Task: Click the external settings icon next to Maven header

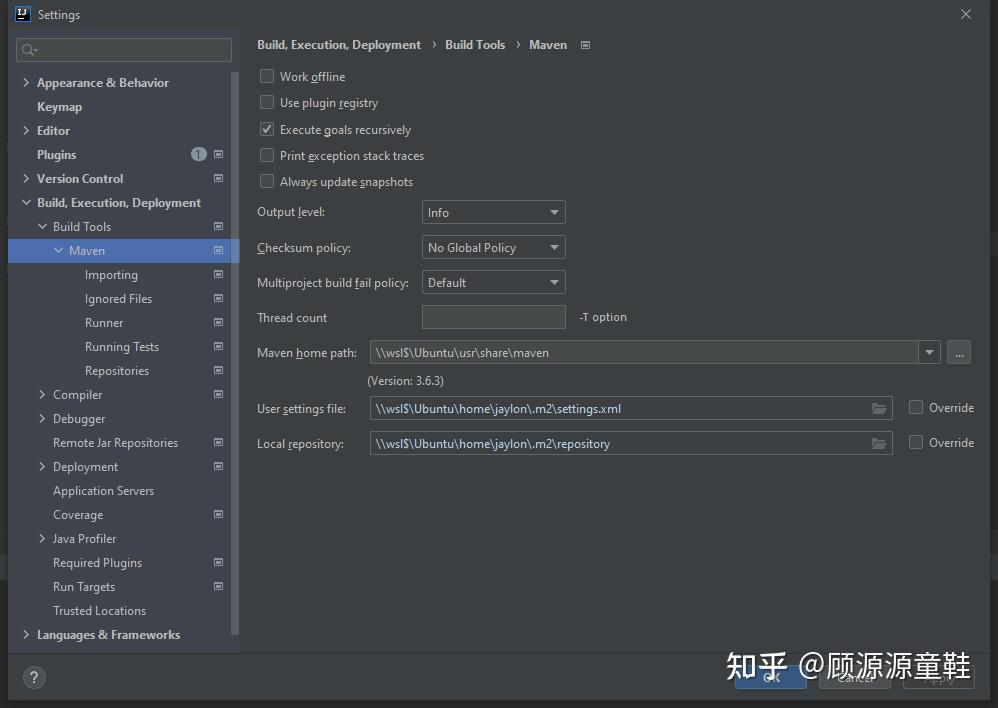Action: click(x=585, y=44)
